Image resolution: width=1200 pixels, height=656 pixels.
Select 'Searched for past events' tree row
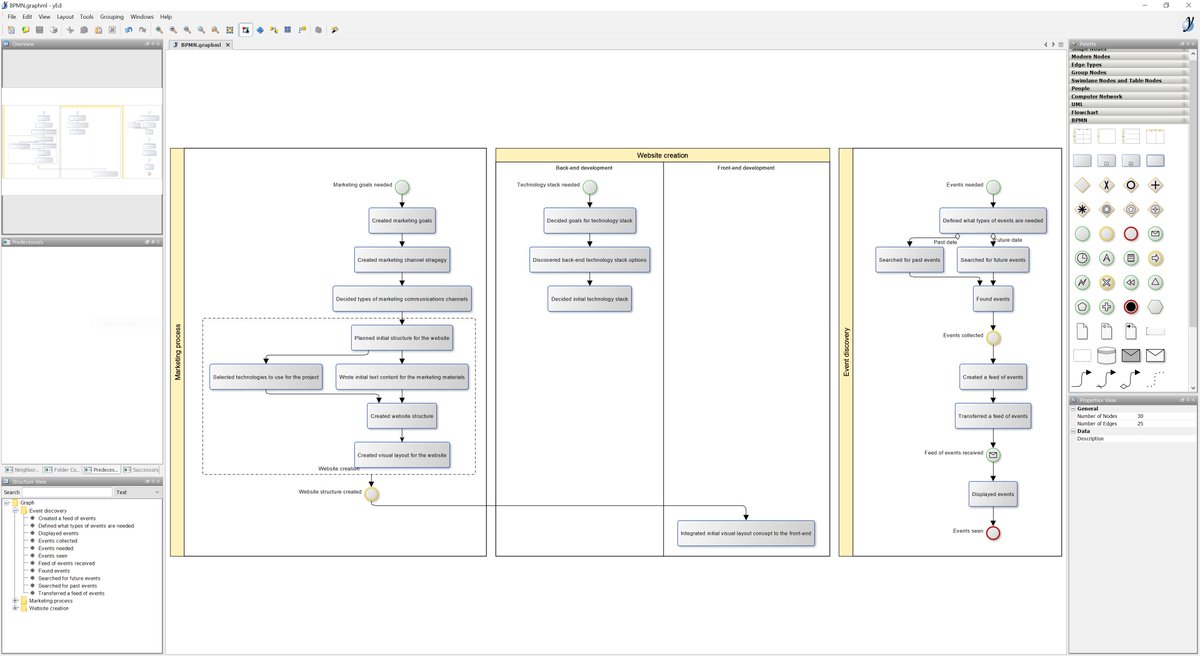[x=67, y=586]
